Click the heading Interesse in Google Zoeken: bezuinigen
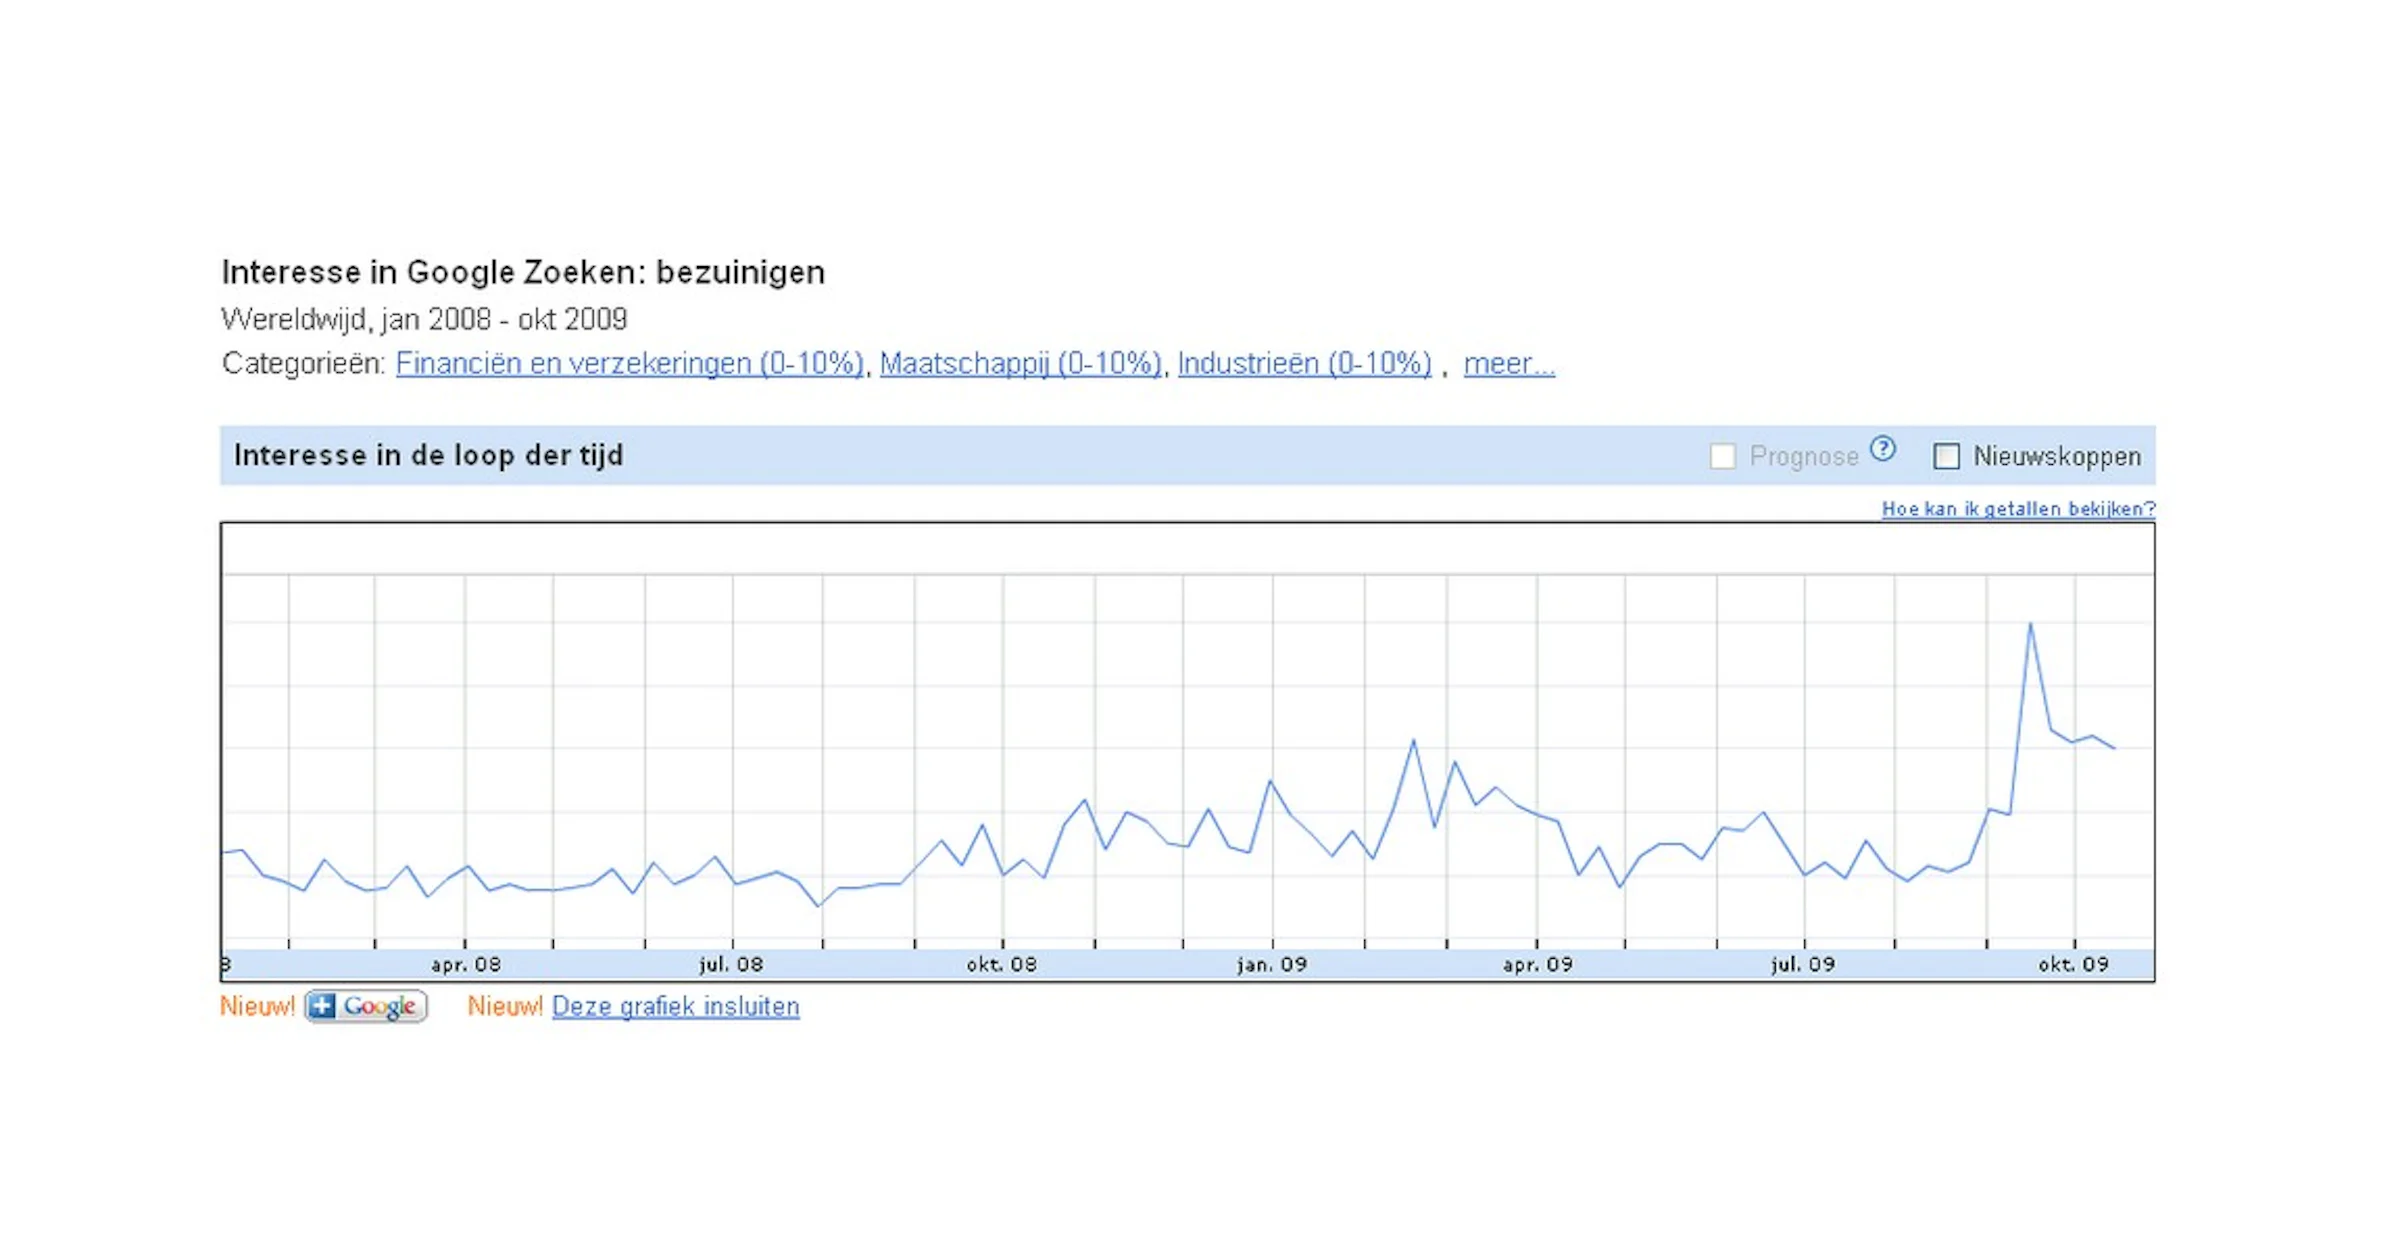 click(523, 272)
